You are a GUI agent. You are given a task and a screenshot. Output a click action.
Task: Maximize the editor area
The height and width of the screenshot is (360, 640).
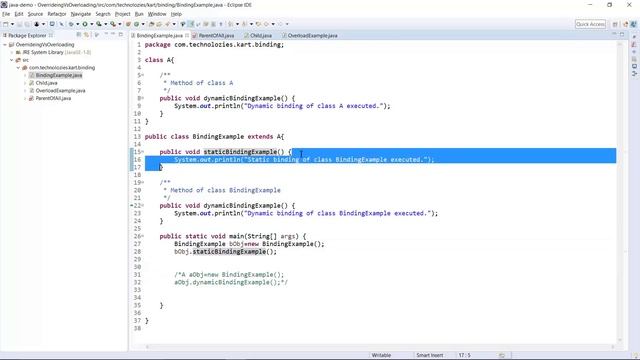click(x=622, y=35)
